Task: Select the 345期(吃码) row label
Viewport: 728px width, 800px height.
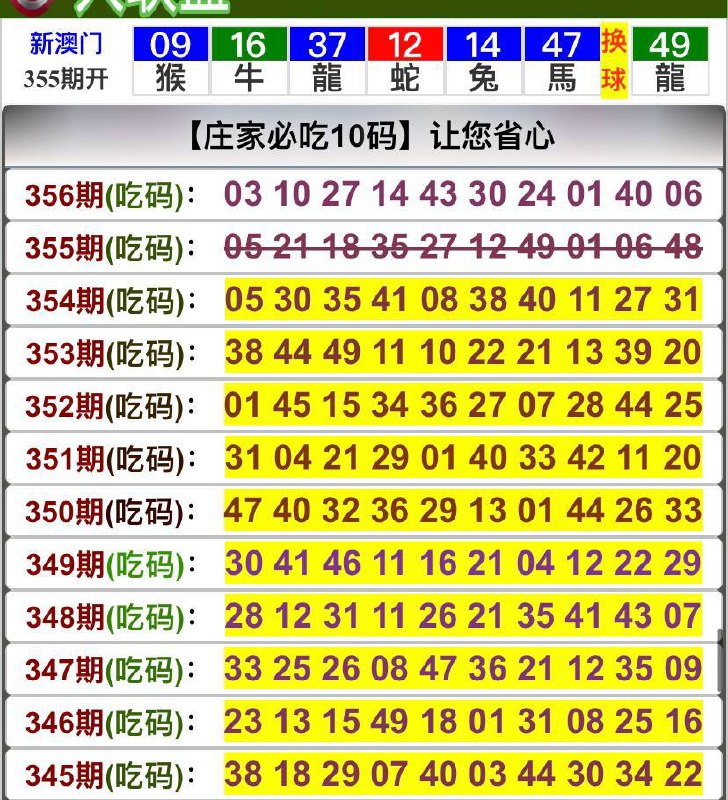Action: tap(110, 776)
